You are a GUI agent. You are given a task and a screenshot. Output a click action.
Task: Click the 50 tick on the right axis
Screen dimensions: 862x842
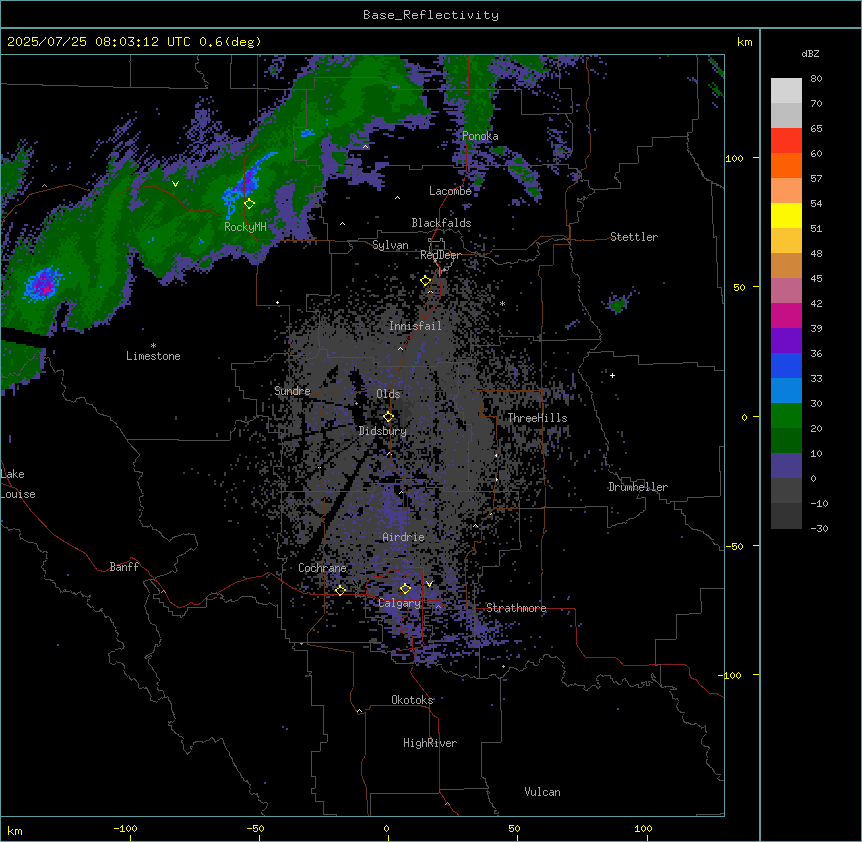pyautogui.click(x=739, y=287)
